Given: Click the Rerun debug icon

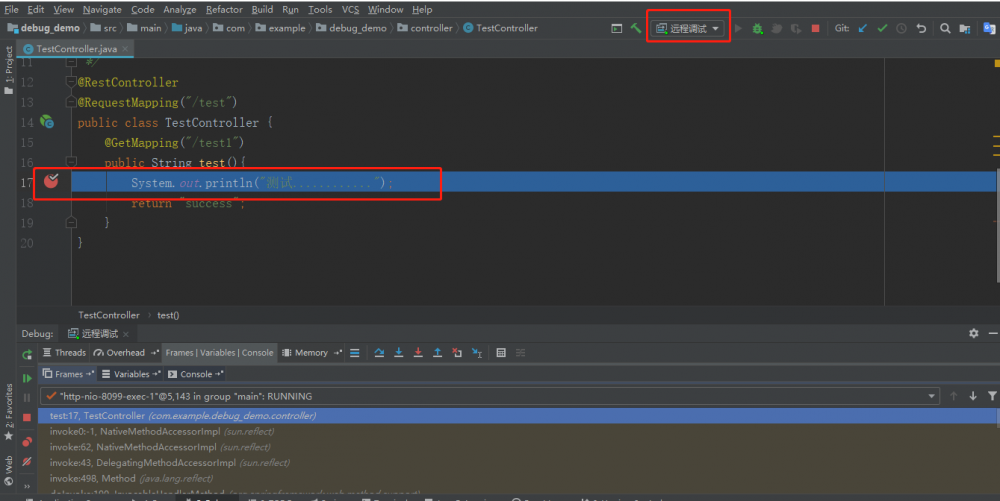Looking at the screenshot, I should tap(27, 354).
